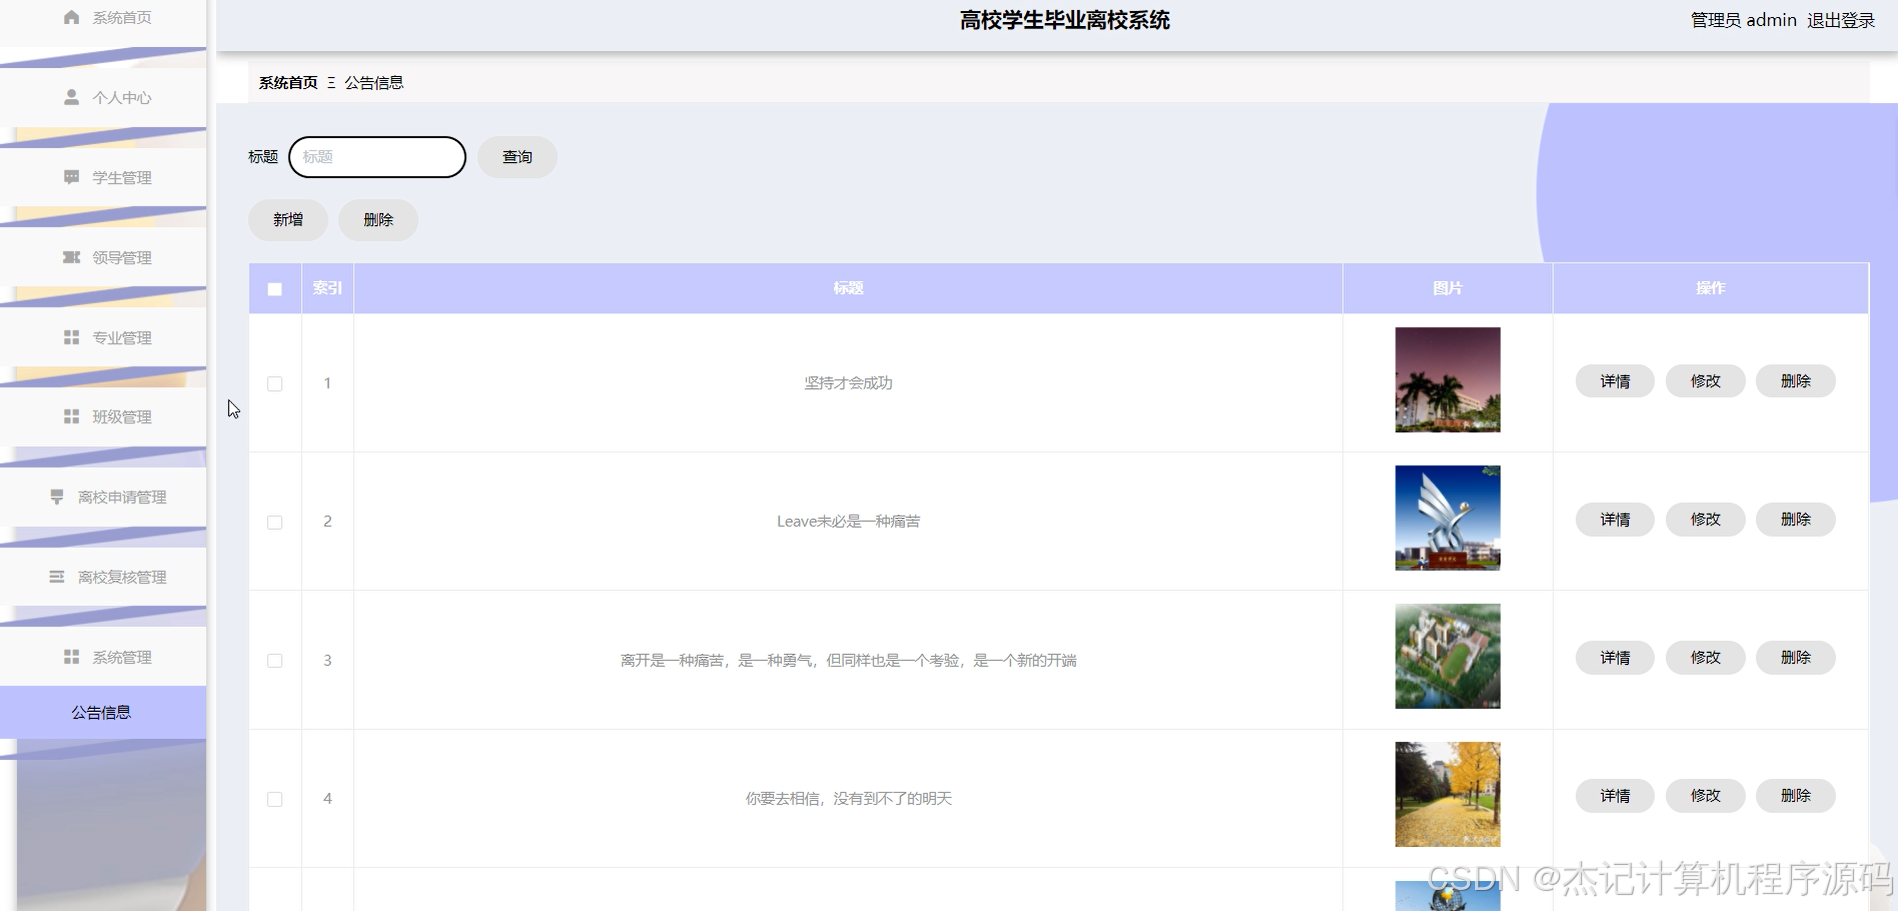Click the aerial campus thumbnail in row 3
Image resolution: width=1898 pixels, height=911 pixels.
pos(1448,656)
